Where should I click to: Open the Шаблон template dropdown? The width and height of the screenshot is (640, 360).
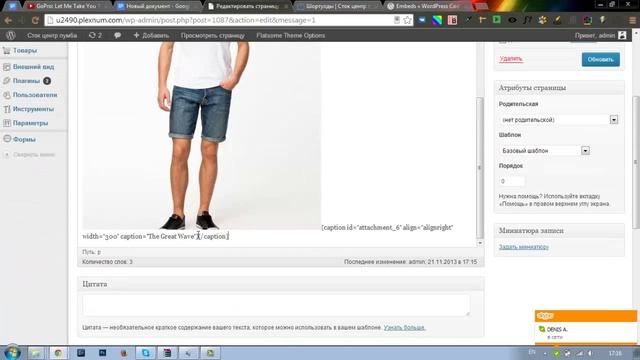pos(544,151)
